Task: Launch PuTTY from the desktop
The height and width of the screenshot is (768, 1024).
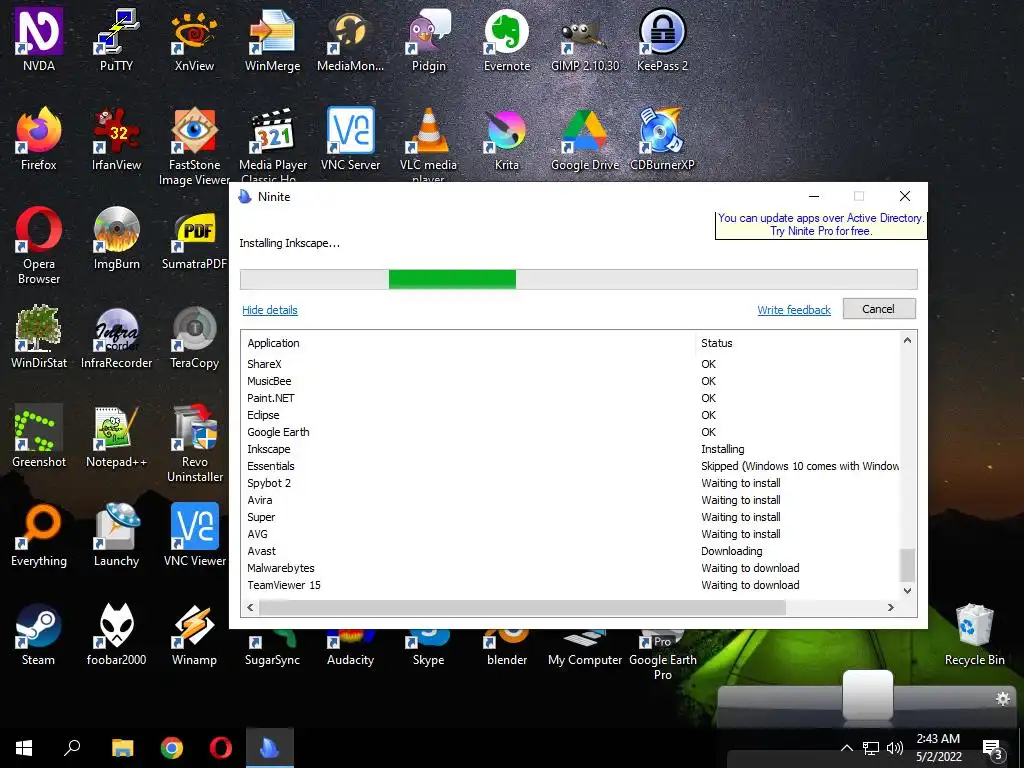Action: click(x=116, y=39)
